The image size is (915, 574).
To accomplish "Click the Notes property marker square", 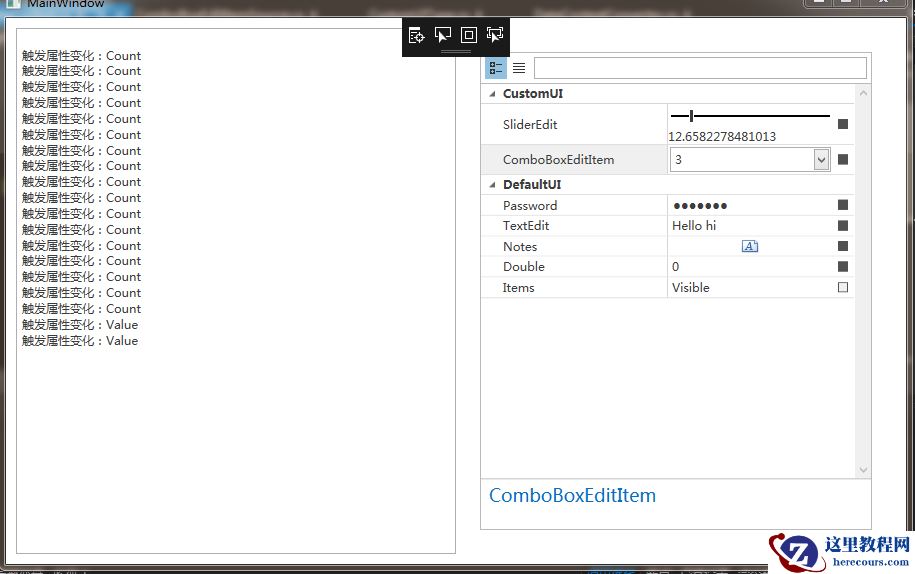I will (x=843, y=246).
